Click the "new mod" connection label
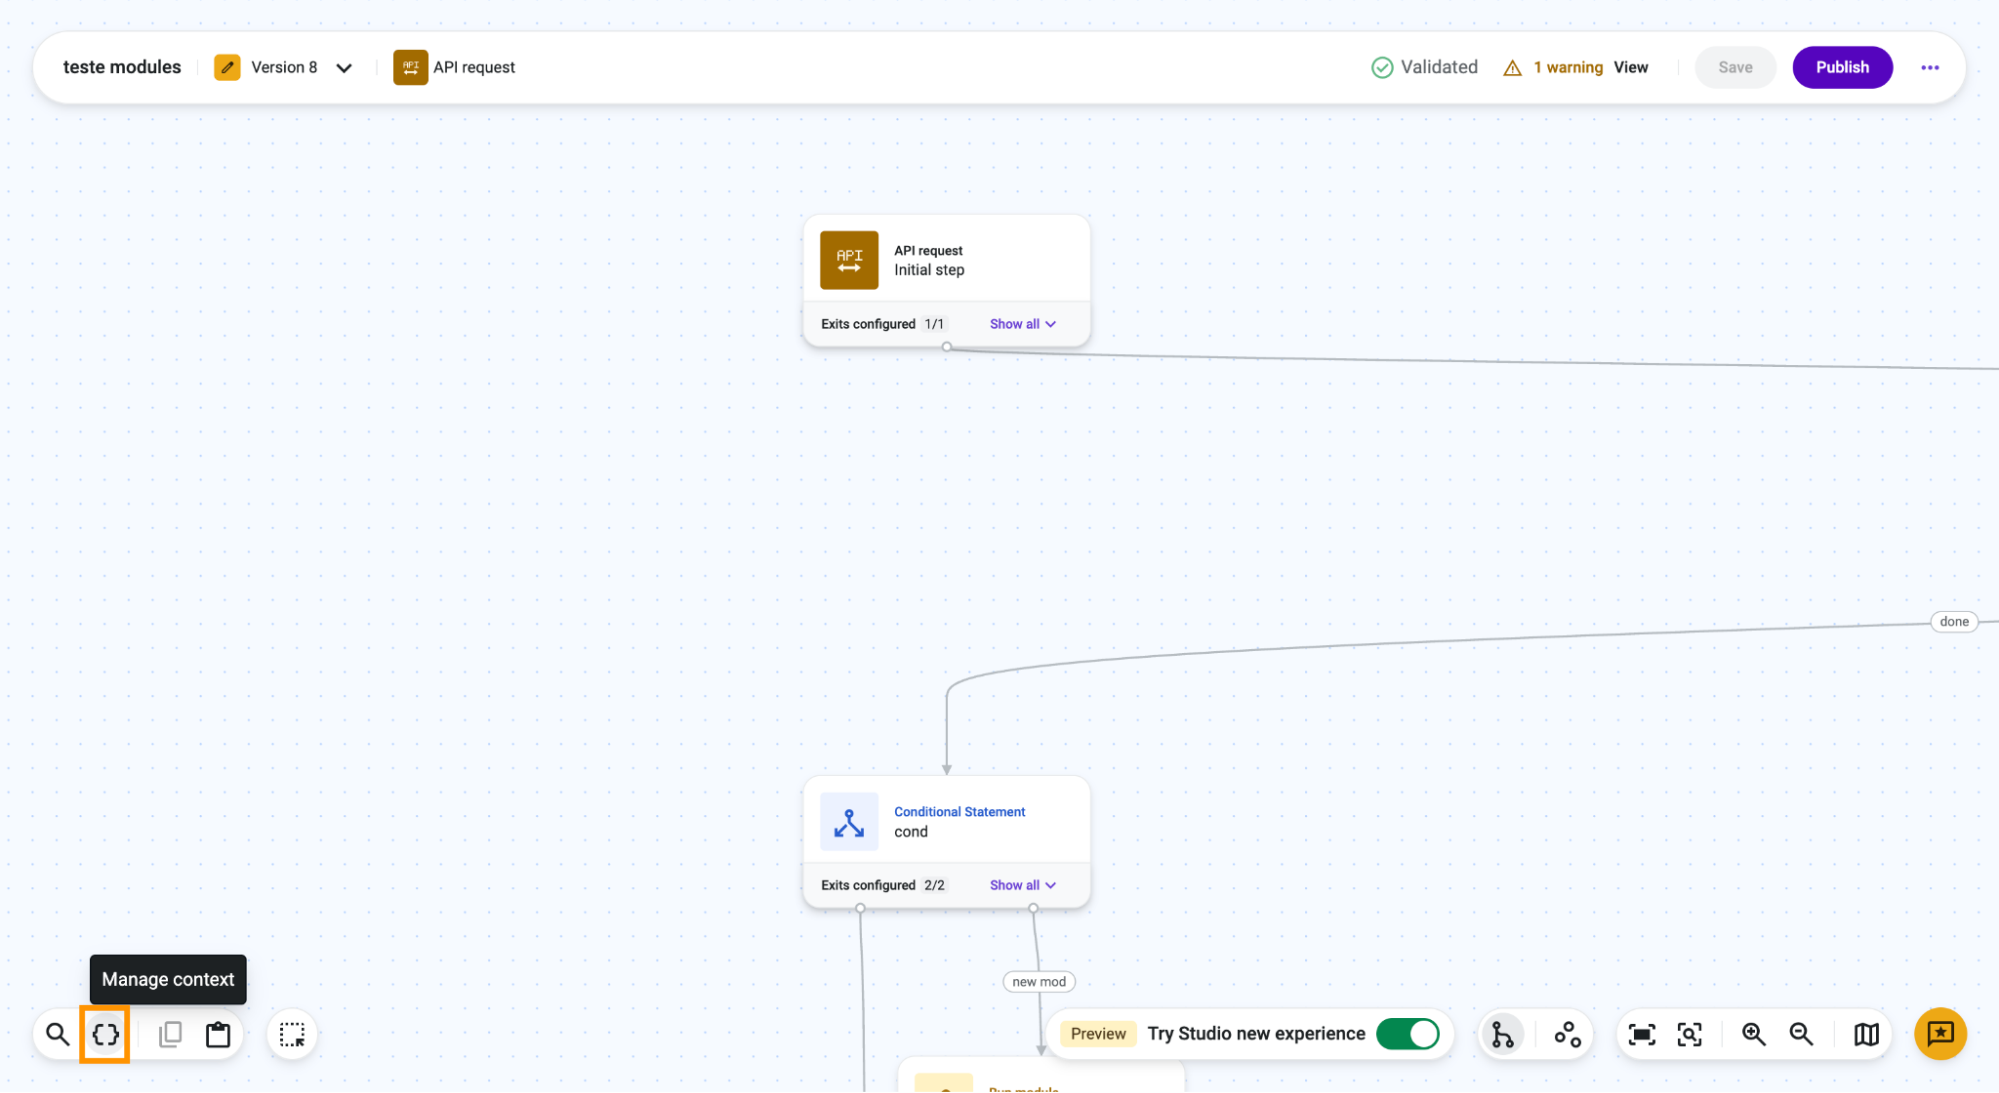Screen dimensions: 1999x1093 click(x=1039, y=982)
